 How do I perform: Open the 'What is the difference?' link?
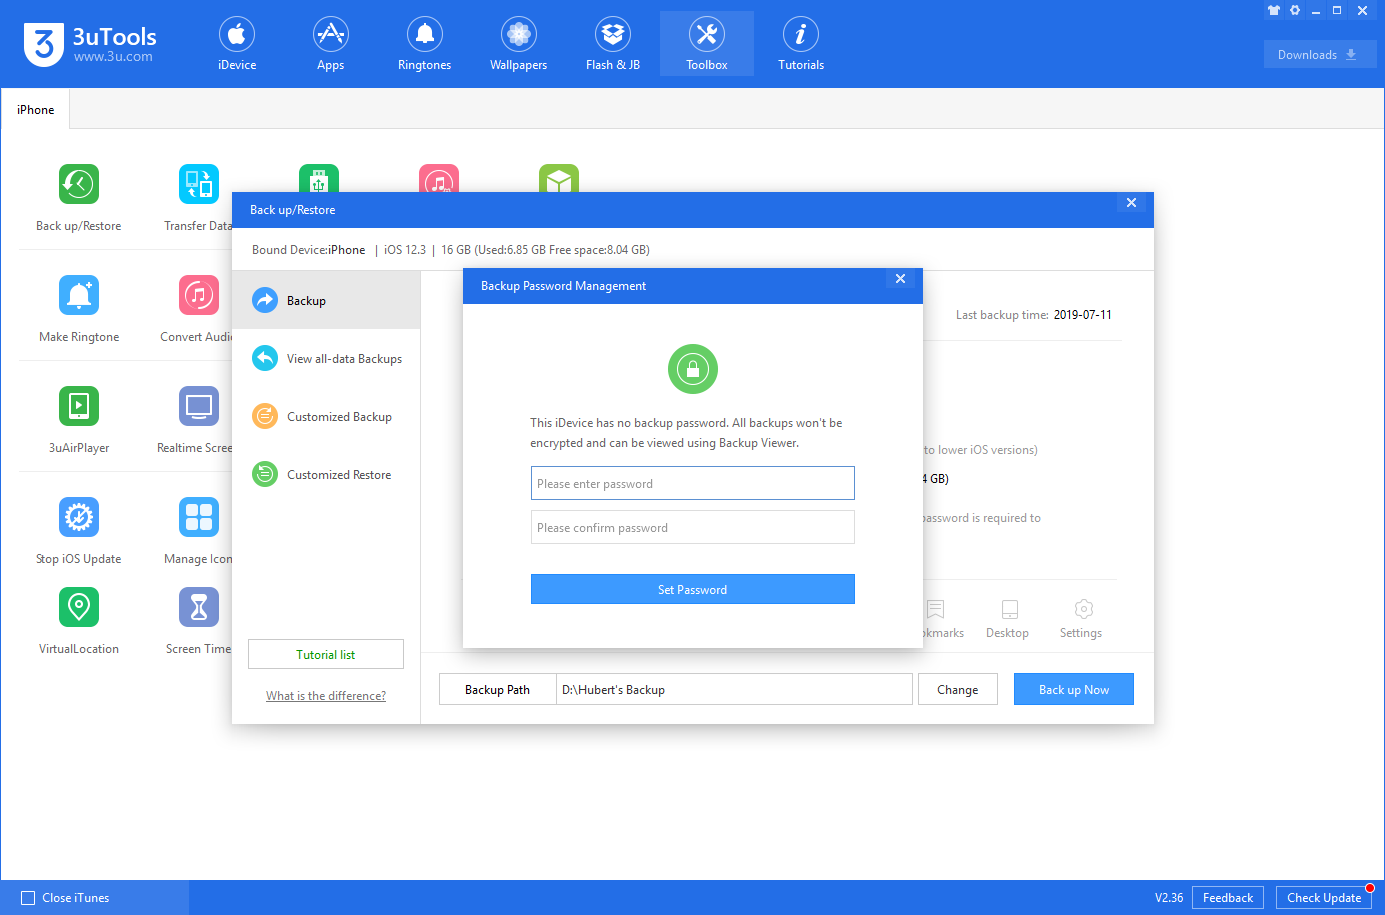[326, 696]
